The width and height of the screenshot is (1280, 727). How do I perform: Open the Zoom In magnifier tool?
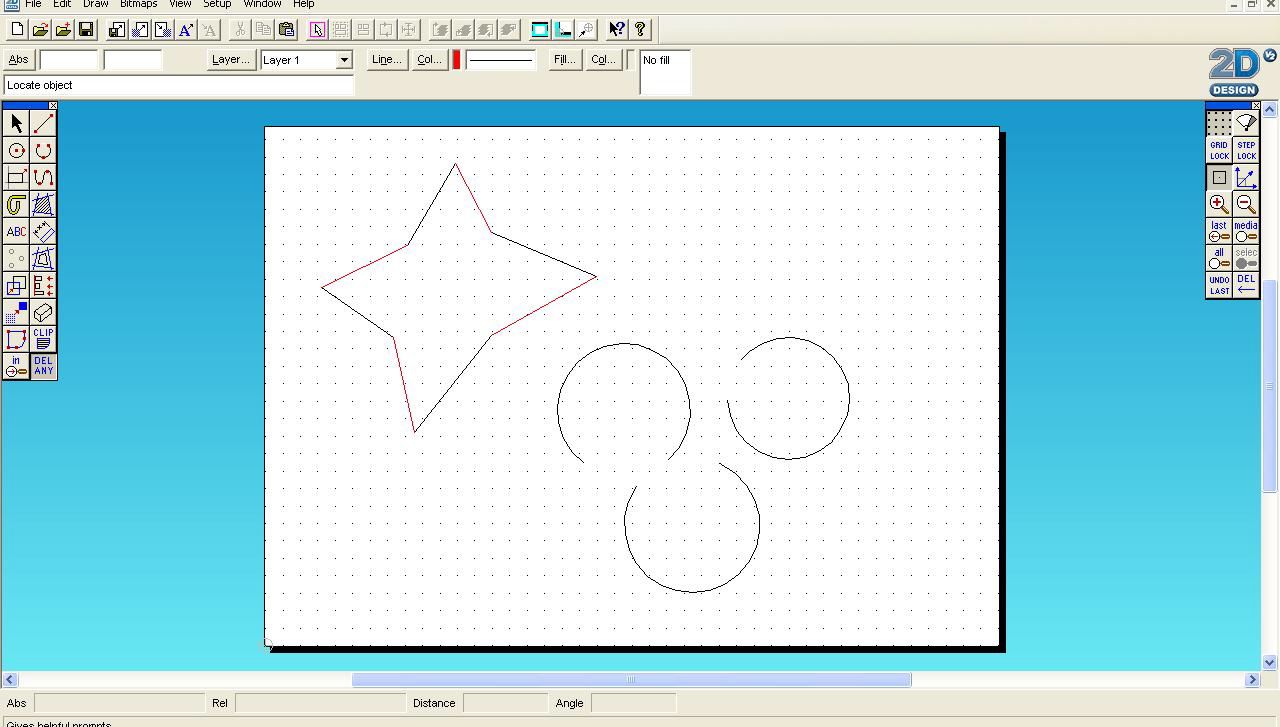1218,204
